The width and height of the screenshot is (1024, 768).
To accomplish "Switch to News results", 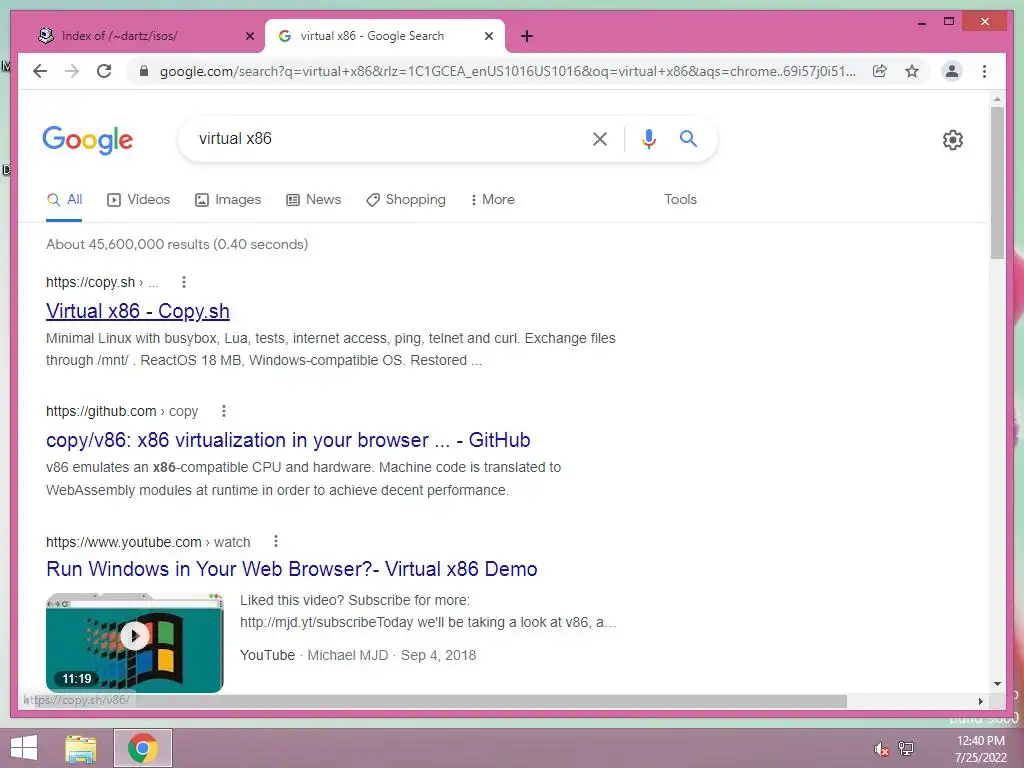I will (x=313, y=200).
